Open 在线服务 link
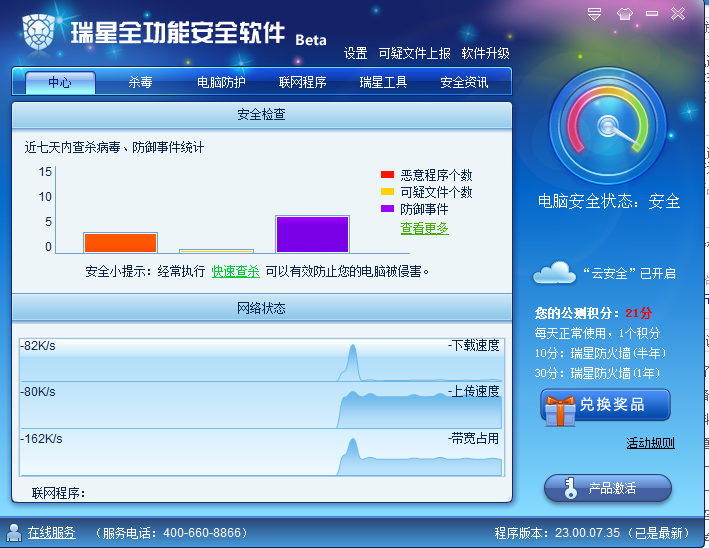Image resolution: width=709 pixels, height=548 pixels. tap(51, 533)
